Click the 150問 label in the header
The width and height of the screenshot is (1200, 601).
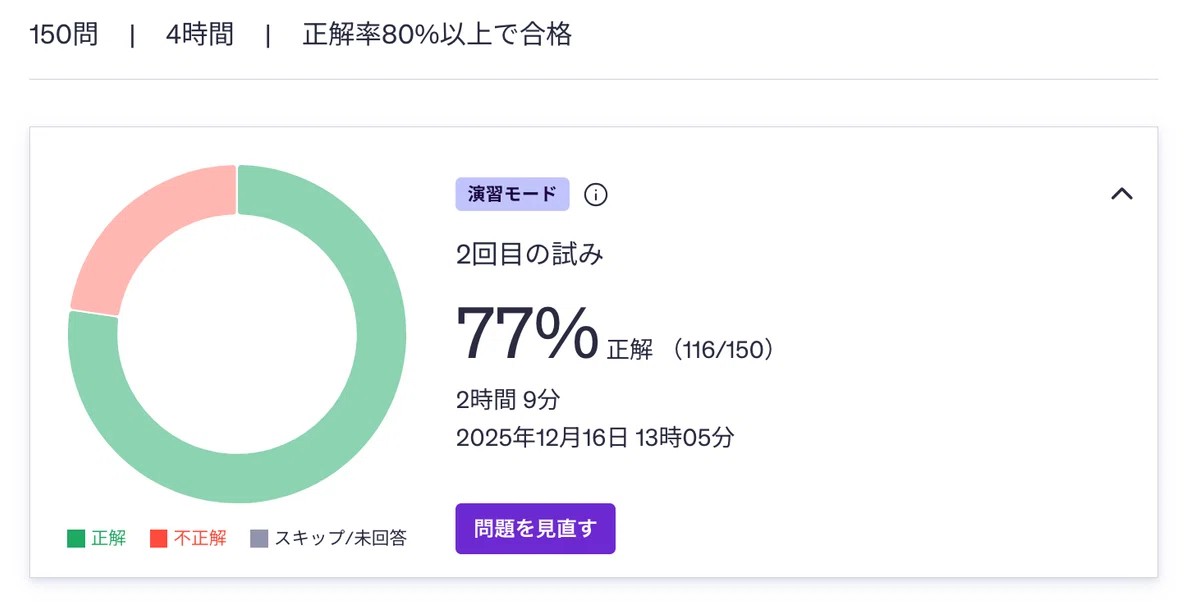point(64,35)
